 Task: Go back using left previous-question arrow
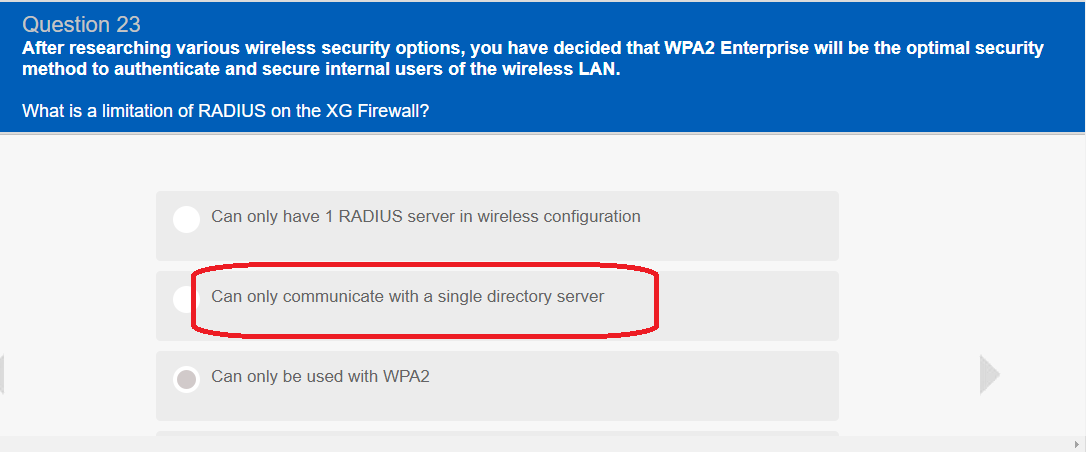[x=3, y=374]
